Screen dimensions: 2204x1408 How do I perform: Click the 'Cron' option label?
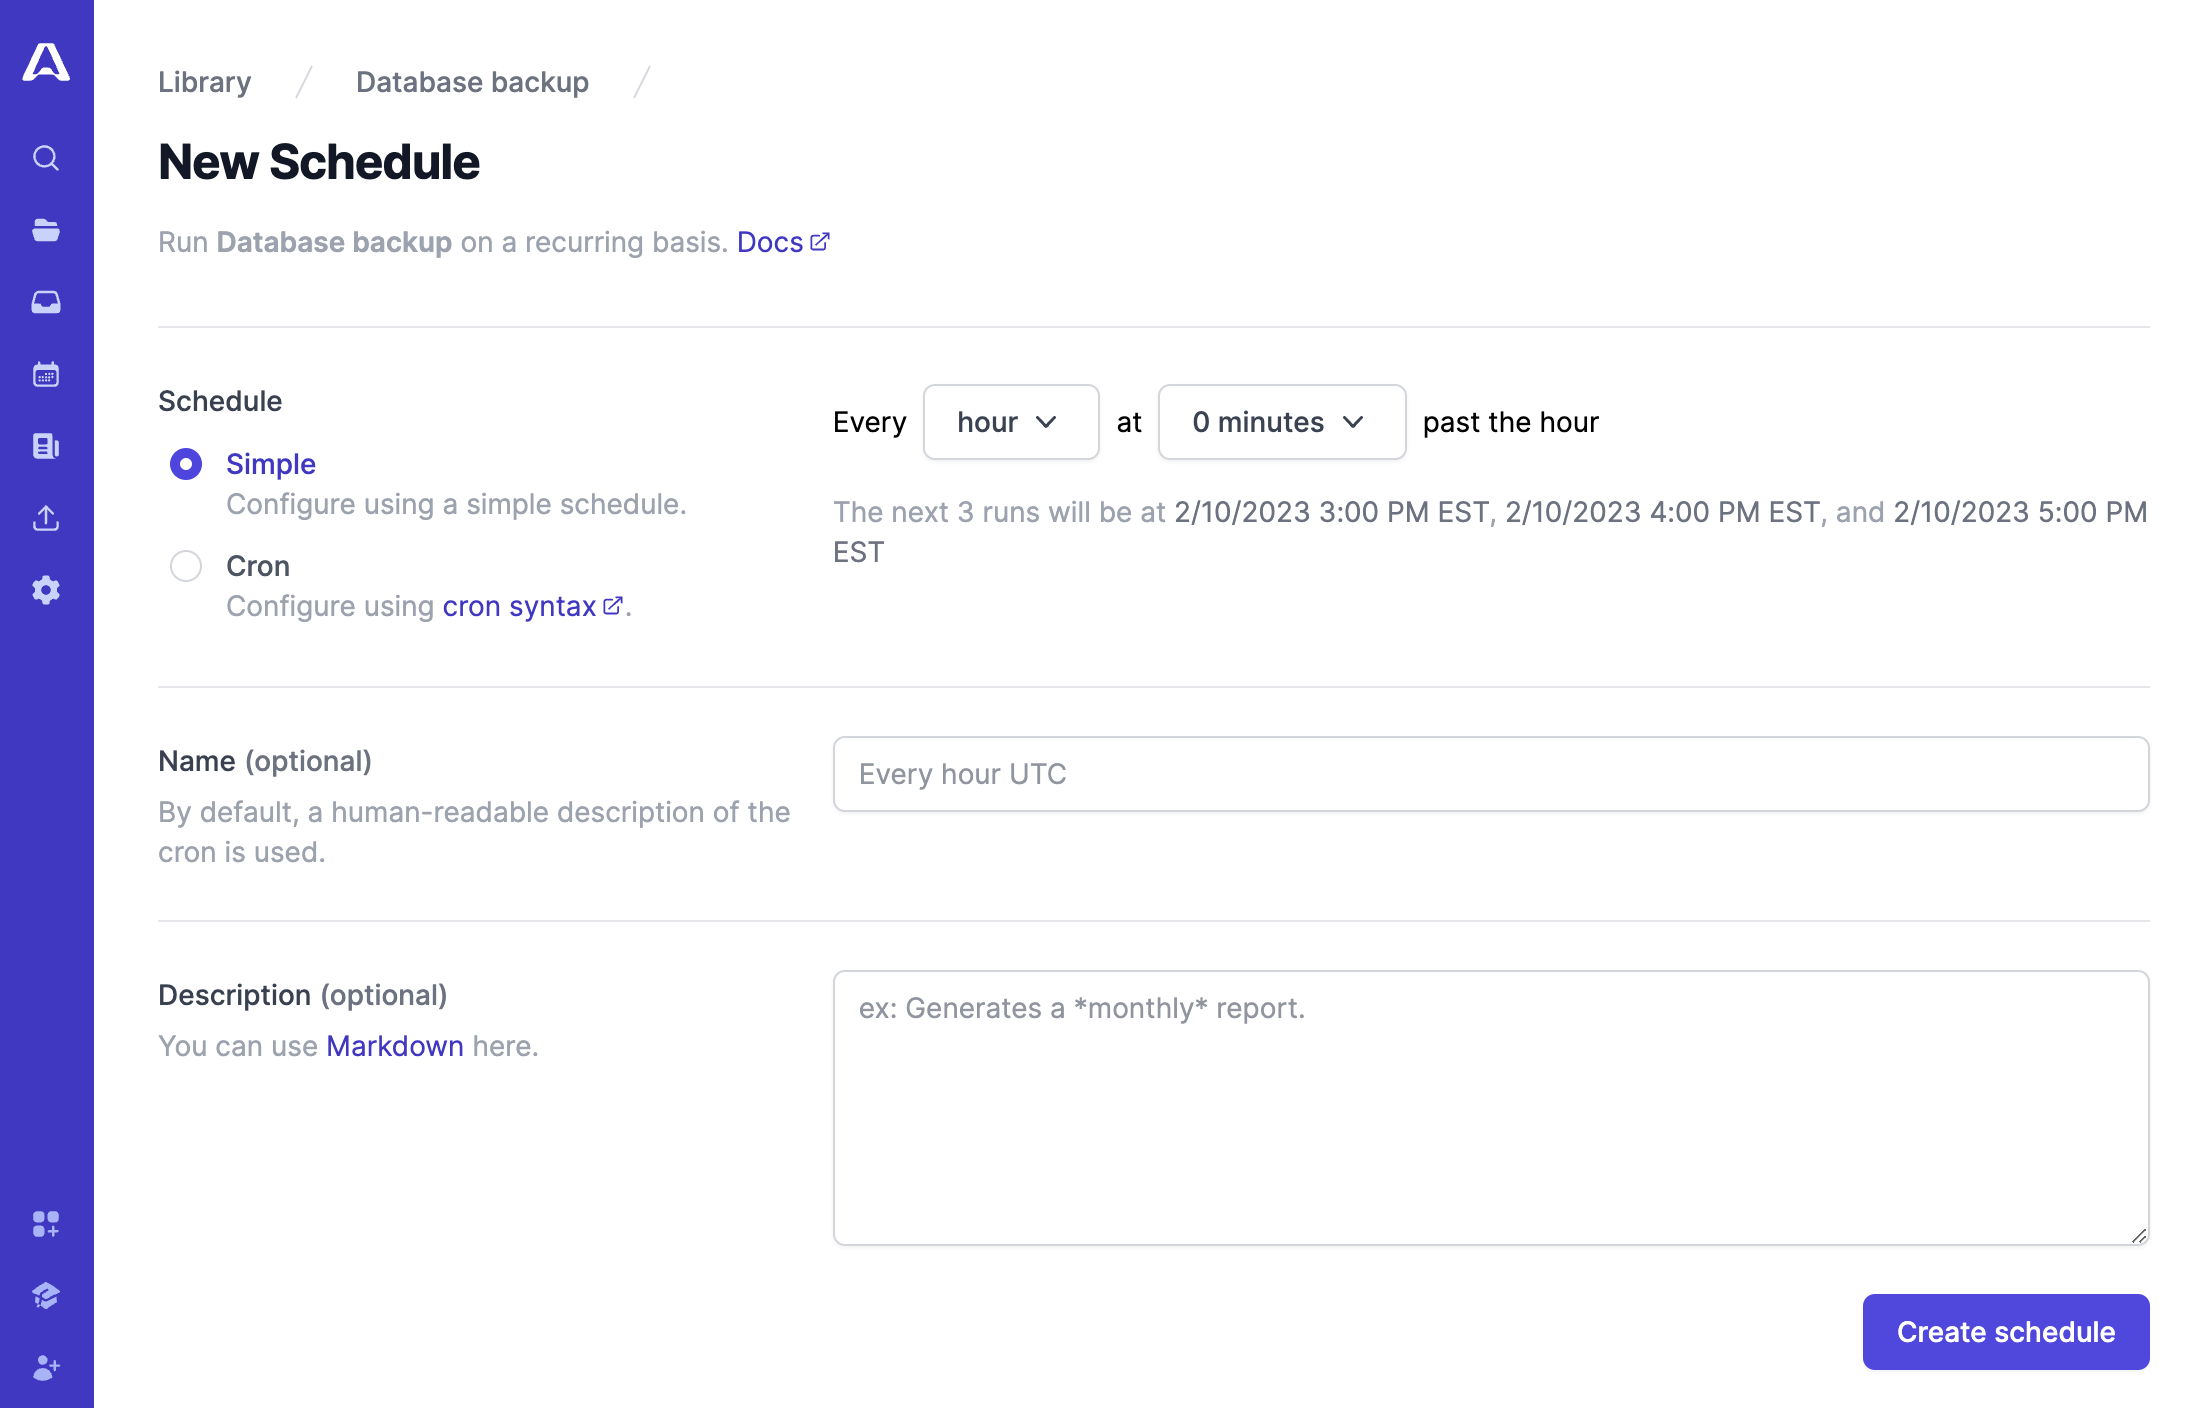coord(258,566)
